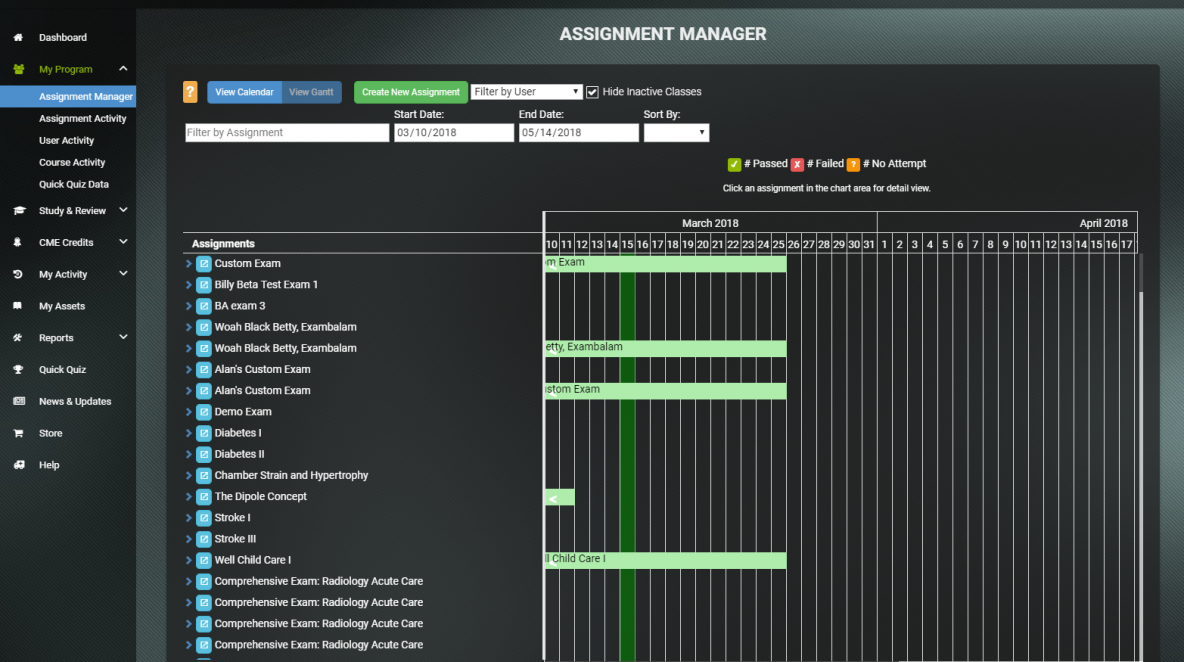Click the edit icon for The Dipole Concept
The width and height of the screenshot is (1184, 662).
point(203,497)
